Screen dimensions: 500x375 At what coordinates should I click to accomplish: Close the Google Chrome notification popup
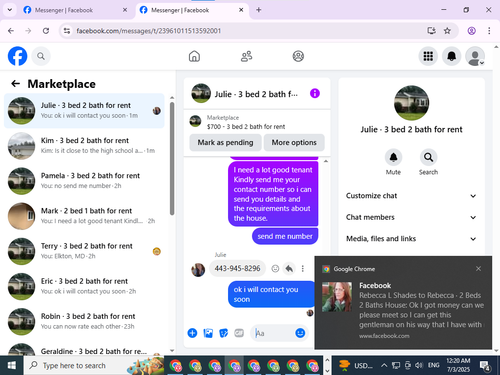click(478, 269)
